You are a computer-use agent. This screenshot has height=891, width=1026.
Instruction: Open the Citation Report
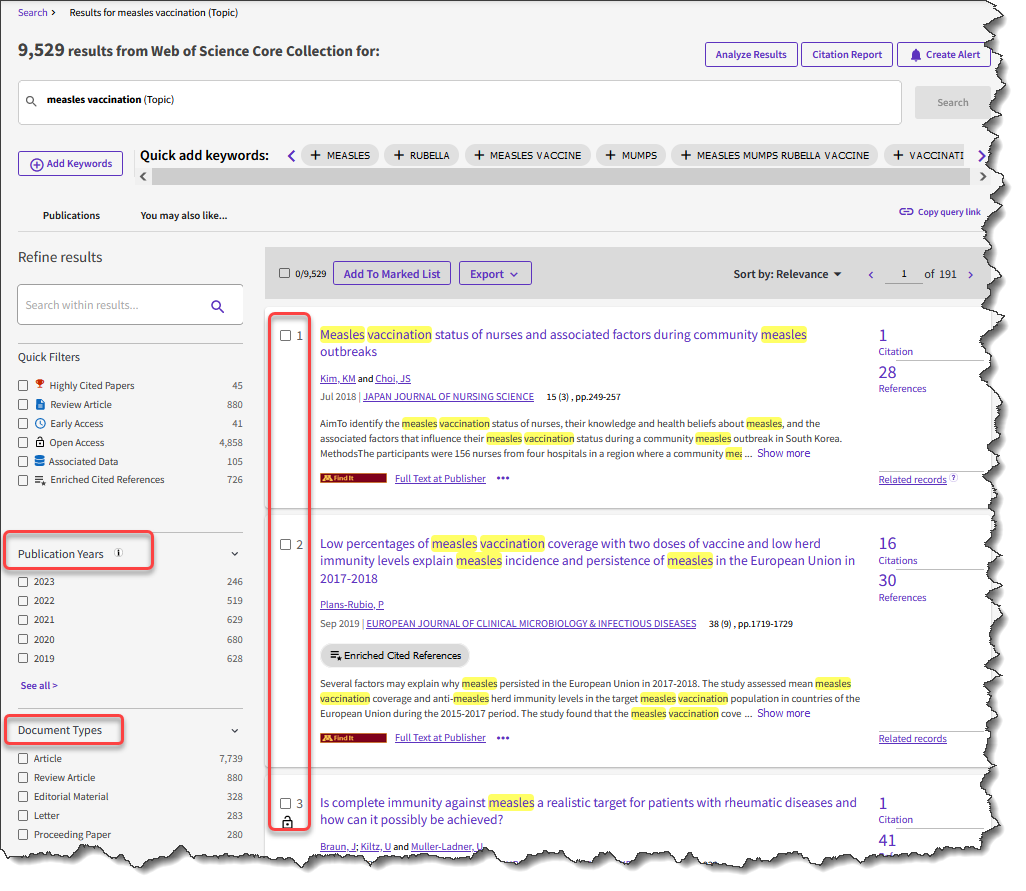[x=847, y=54]
